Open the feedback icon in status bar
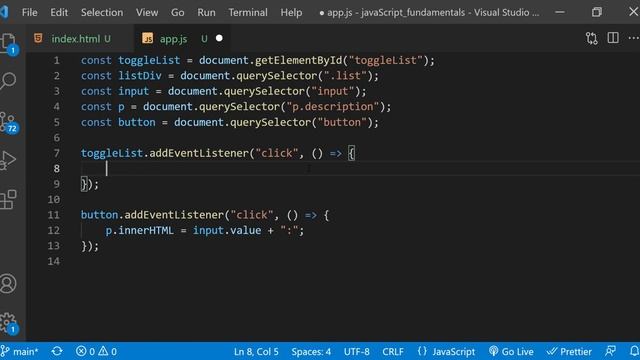 (x=611, y=351)
